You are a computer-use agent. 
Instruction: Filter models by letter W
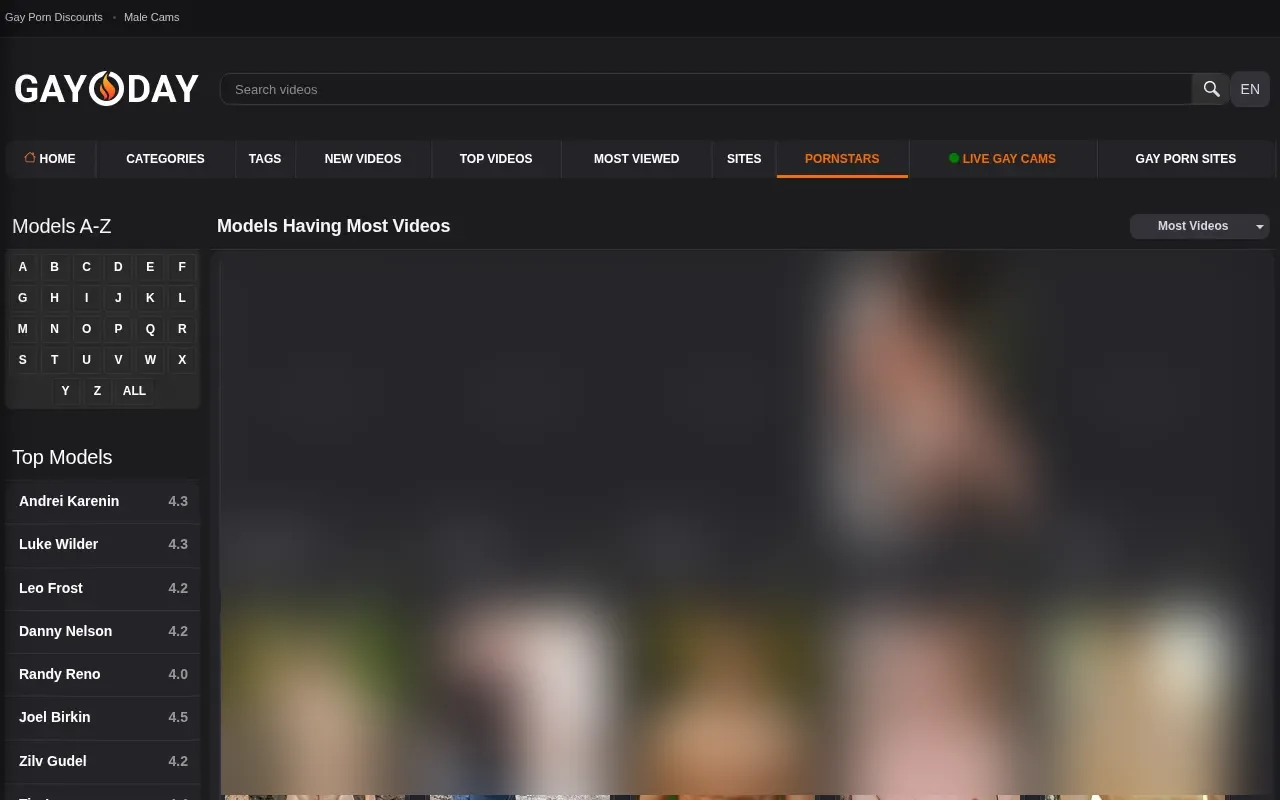point(150,360)
